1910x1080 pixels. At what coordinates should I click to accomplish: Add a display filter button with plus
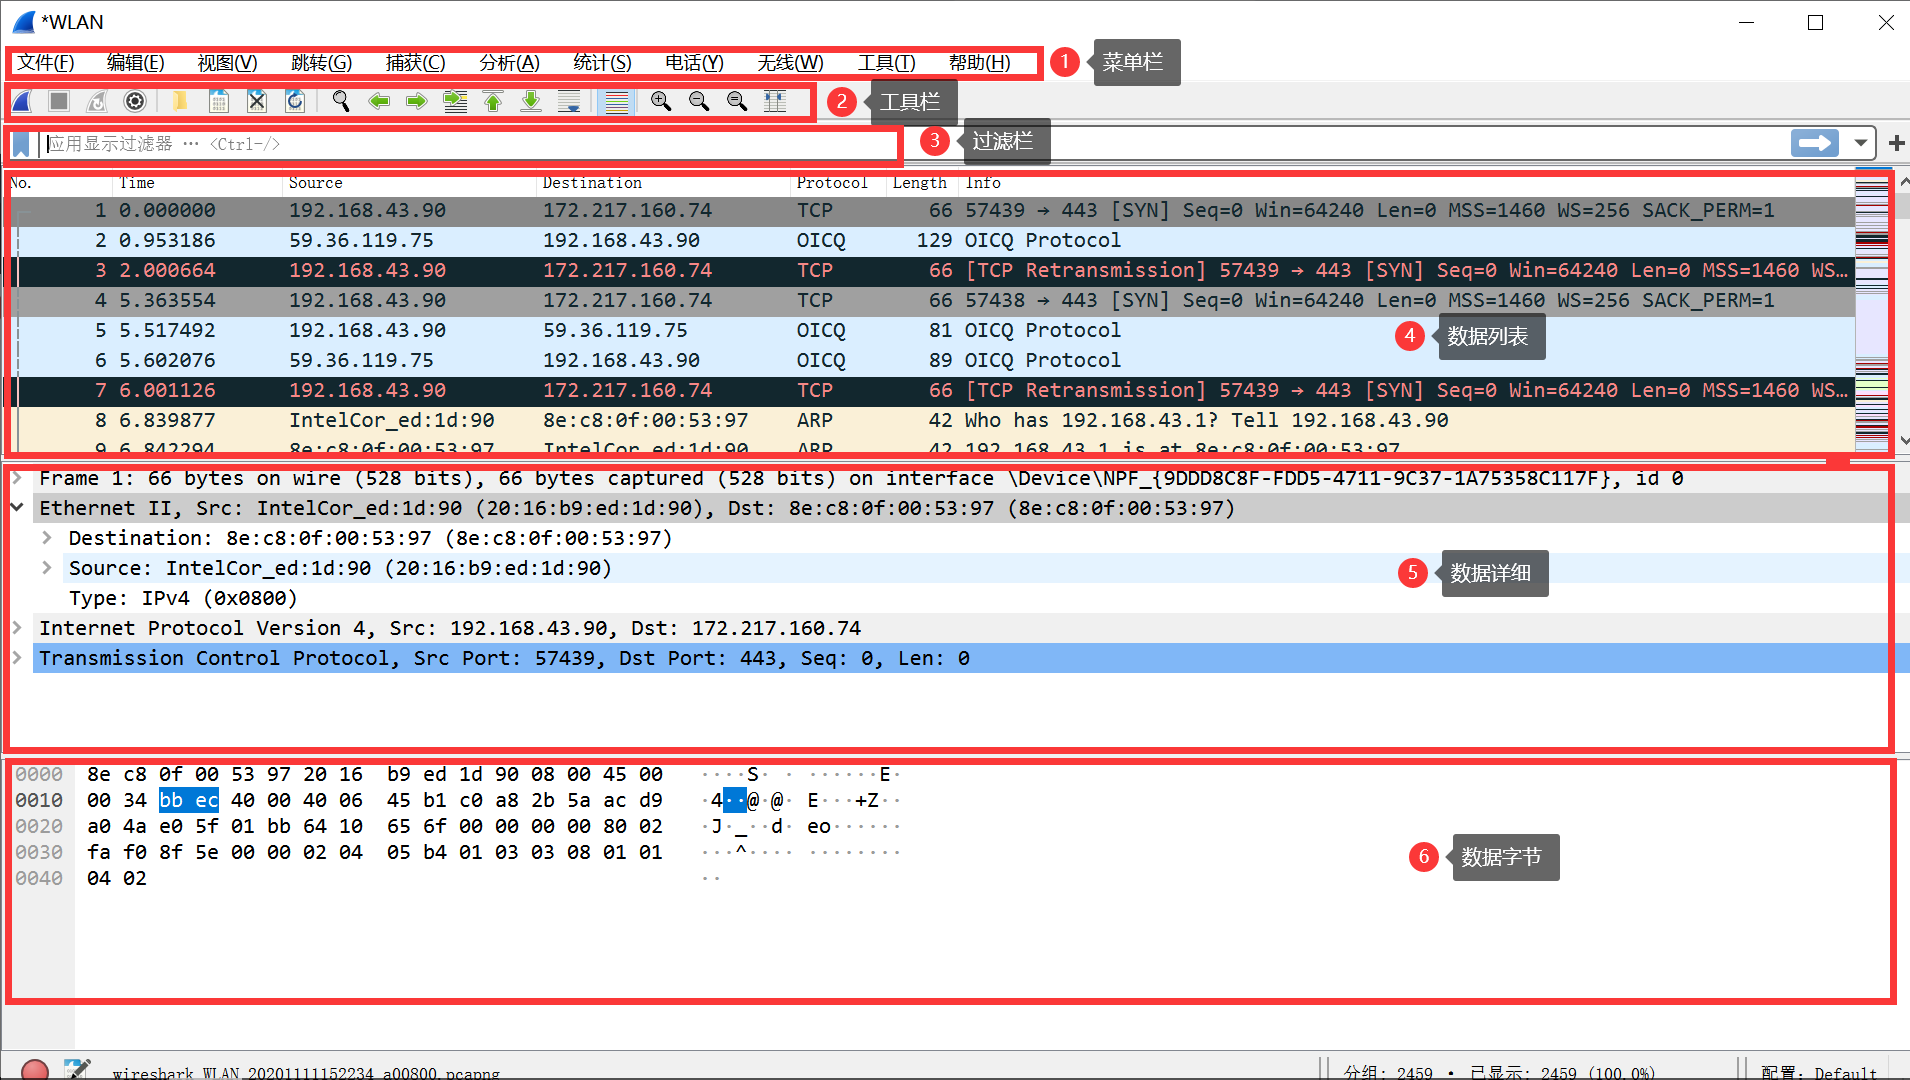pyautogui.click(x=1896, y=143)
